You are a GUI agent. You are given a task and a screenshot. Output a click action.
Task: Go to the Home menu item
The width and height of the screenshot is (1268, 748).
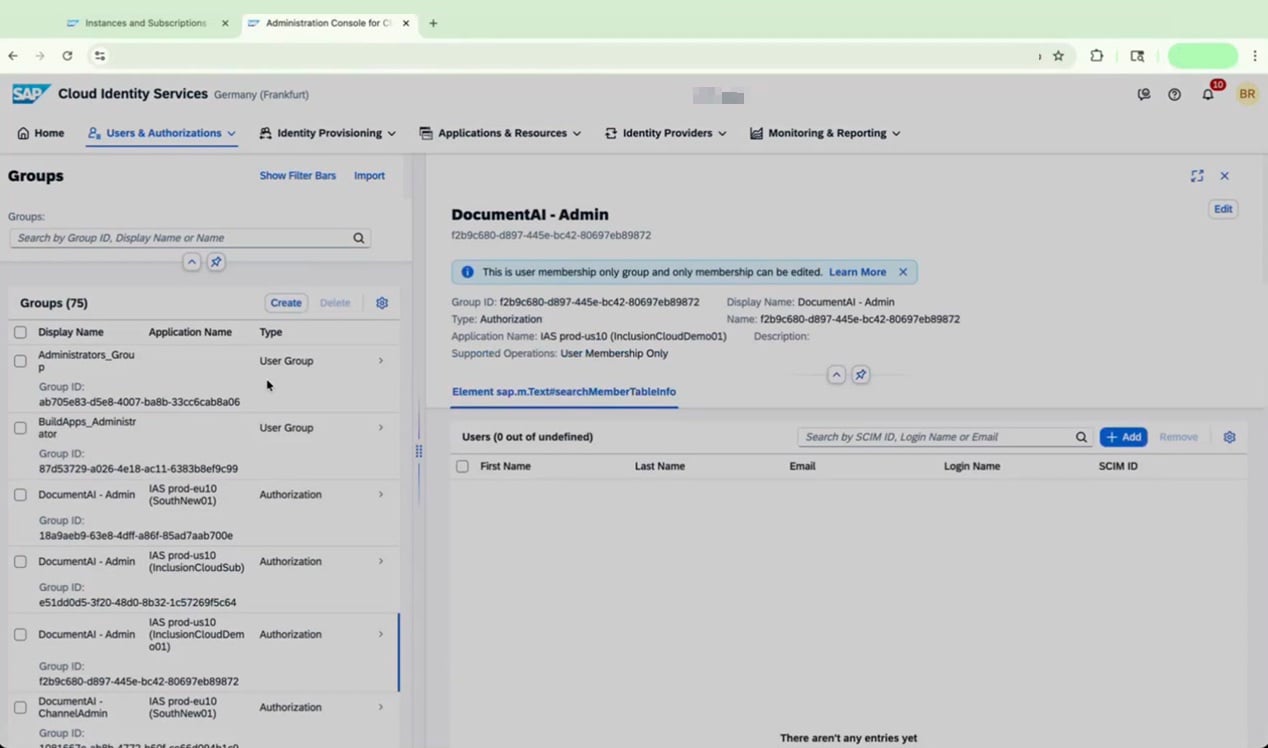pos(41,133)
